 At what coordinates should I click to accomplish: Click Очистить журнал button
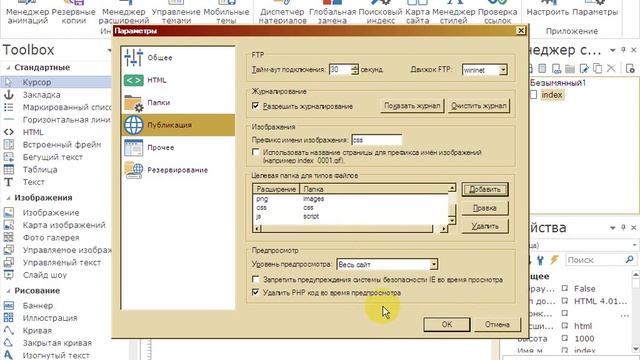point(478,106)
